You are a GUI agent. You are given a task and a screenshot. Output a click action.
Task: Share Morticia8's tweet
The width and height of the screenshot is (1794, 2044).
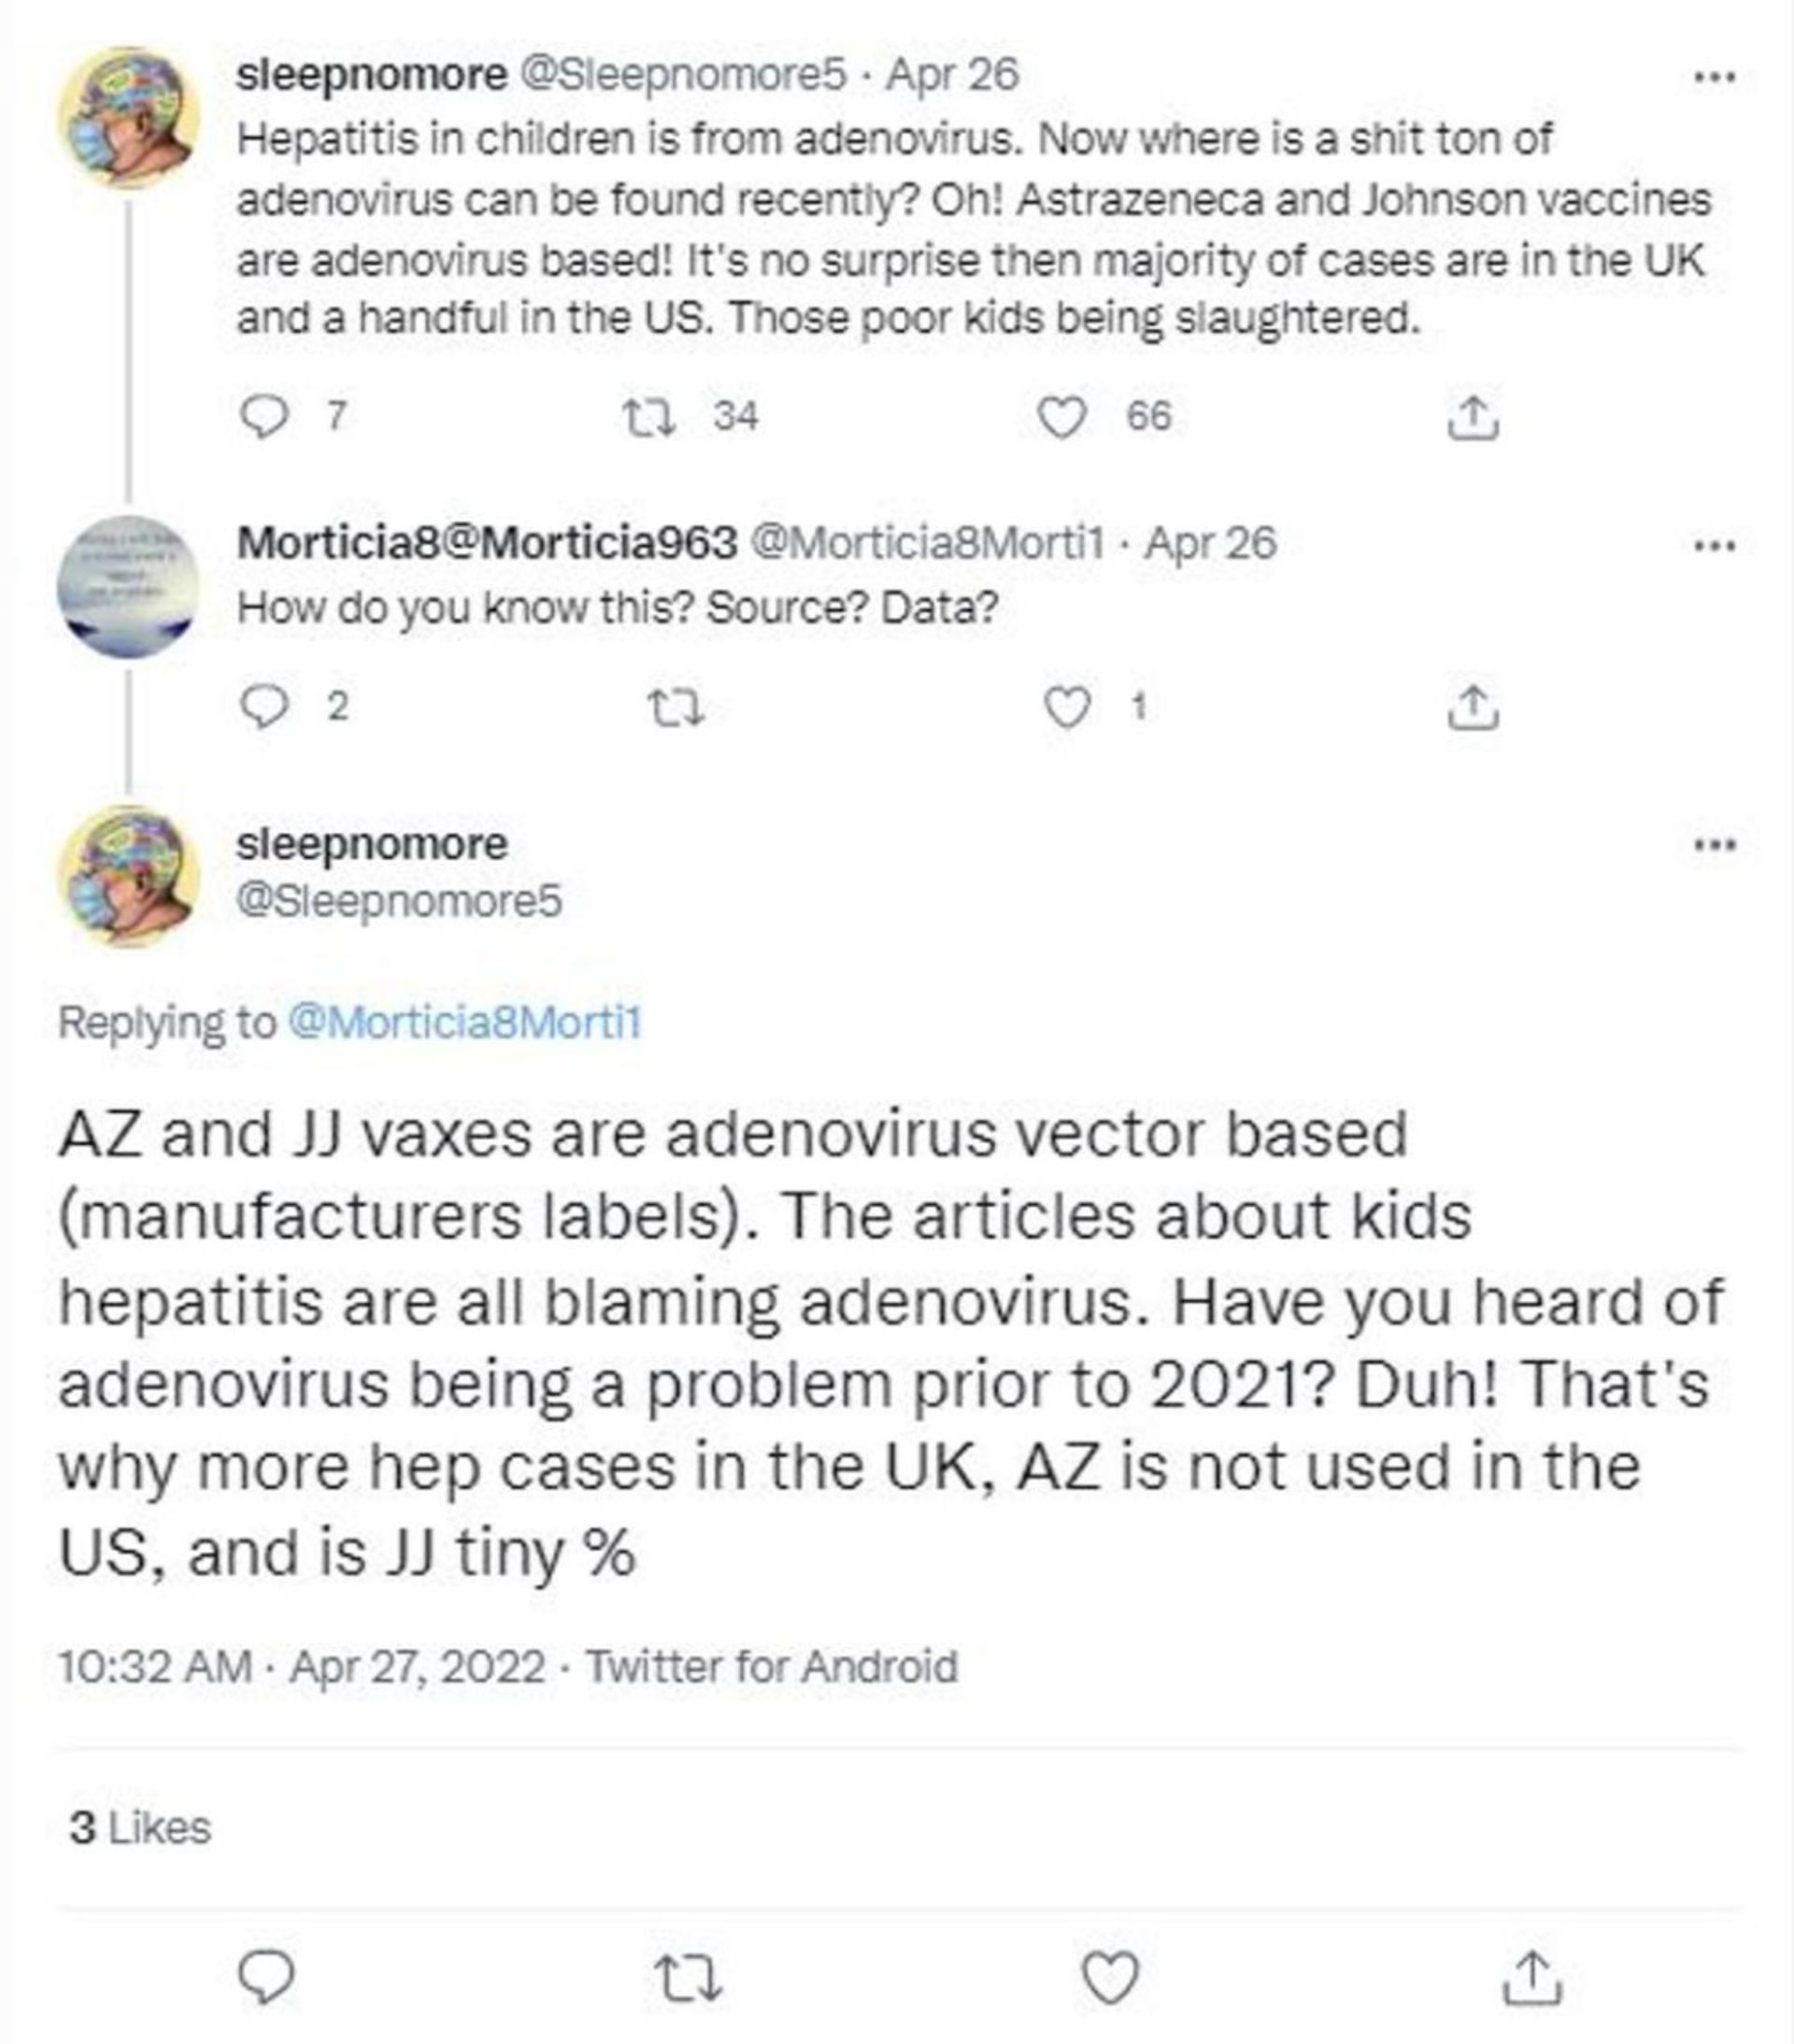click(x=1473, y=708)
